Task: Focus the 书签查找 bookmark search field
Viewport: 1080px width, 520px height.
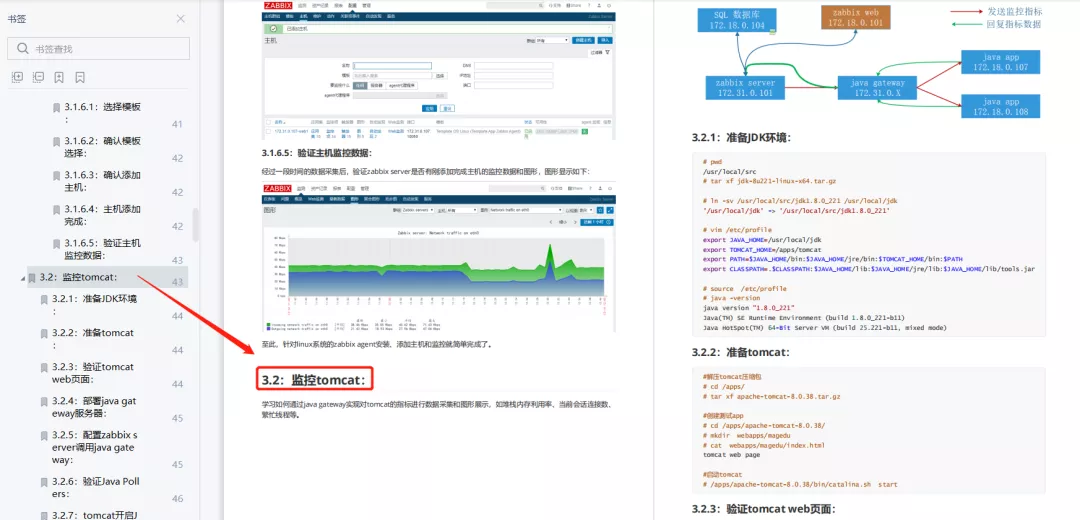Action: (98, 48)
